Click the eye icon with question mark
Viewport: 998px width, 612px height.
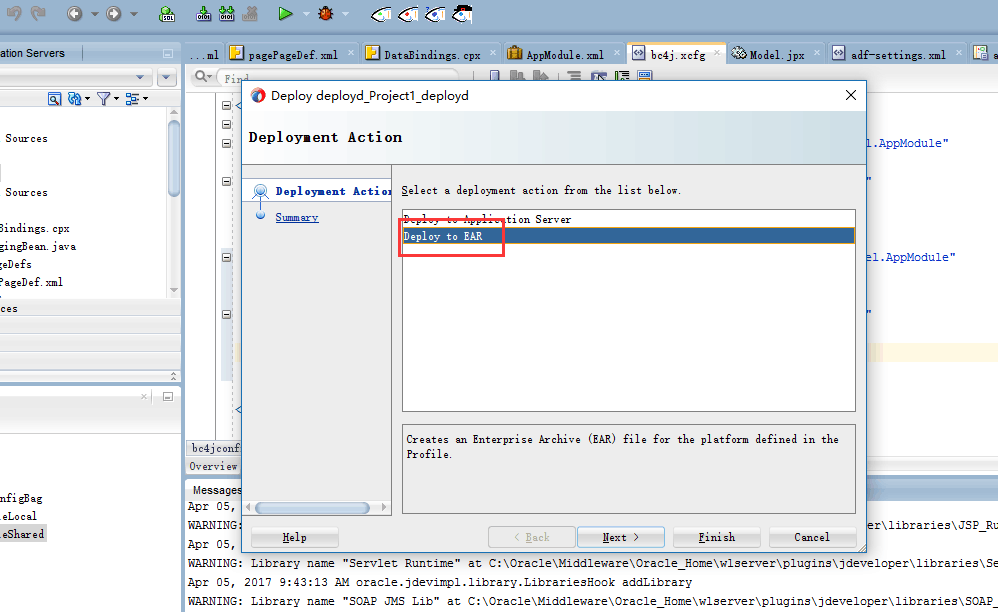click(435, 14)
